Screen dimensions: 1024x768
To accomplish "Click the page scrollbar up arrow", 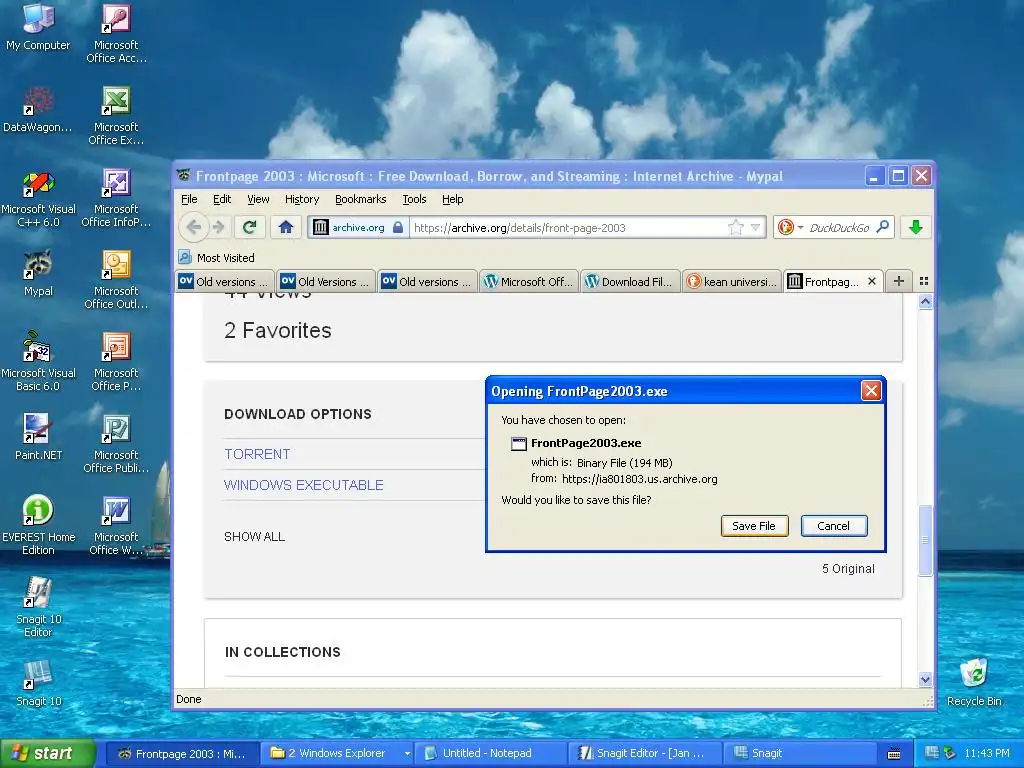I will point(925,301).
